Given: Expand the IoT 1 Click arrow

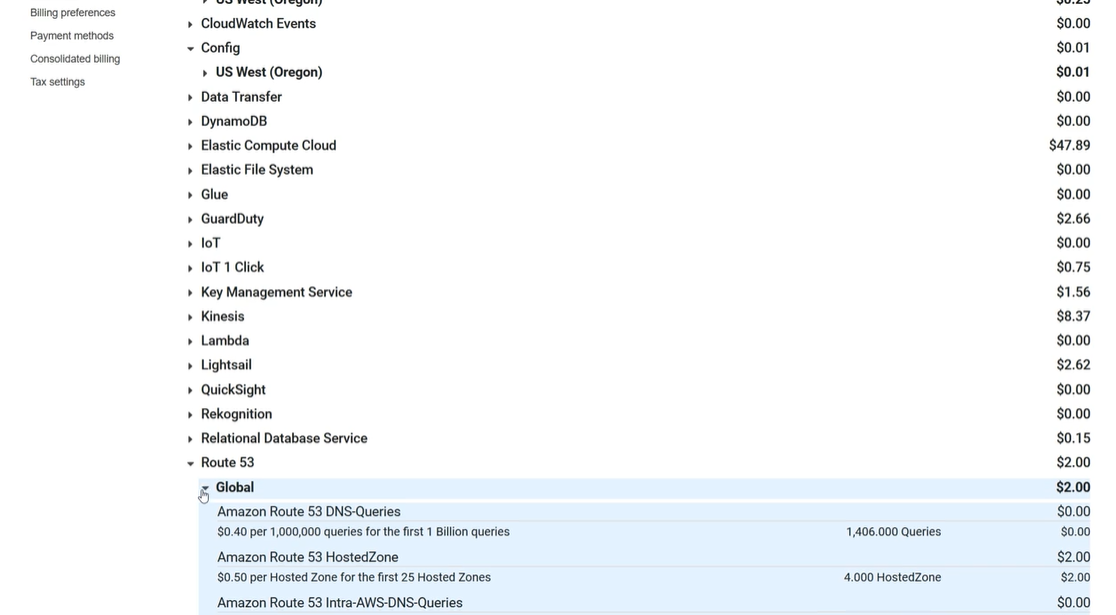Looking at the screenshot, I should [x=190, y=268].
